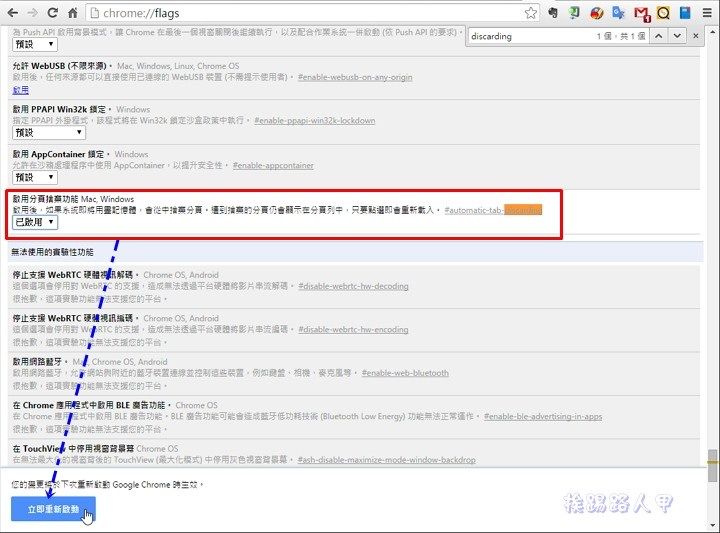Click the red-orange globe extension icon
This screenshot has width=720, height=533.
tap(596, 13)
